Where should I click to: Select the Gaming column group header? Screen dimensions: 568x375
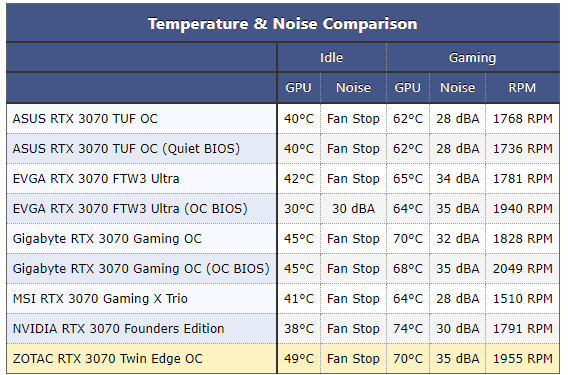pos(472,58)
